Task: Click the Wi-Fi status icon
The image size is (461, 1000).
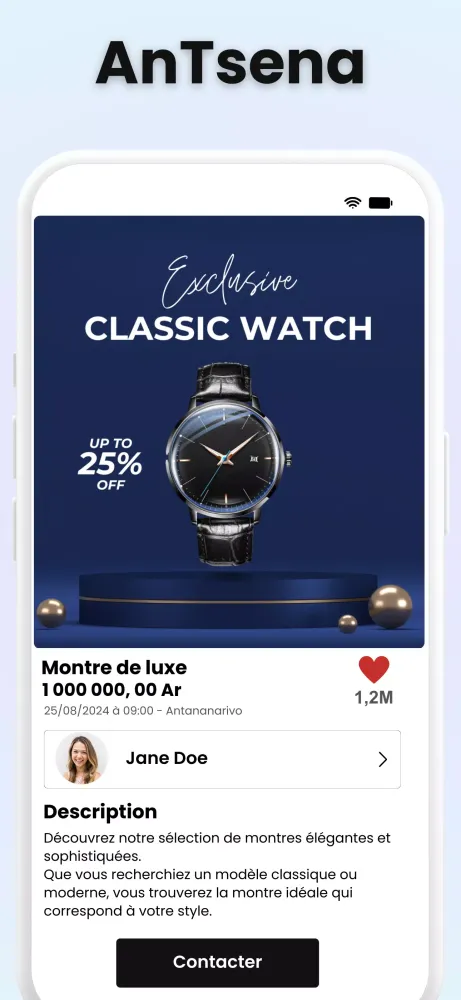Action: click(353, 203)
